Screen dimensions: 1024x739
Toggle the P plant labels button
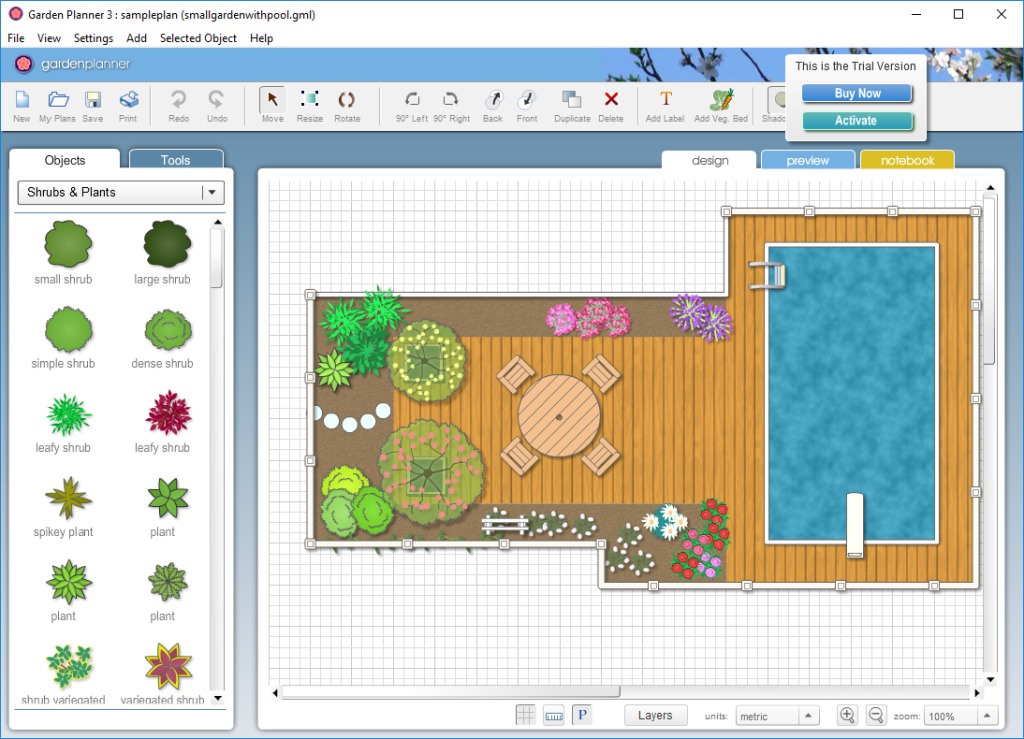click(x=581, y=715)
